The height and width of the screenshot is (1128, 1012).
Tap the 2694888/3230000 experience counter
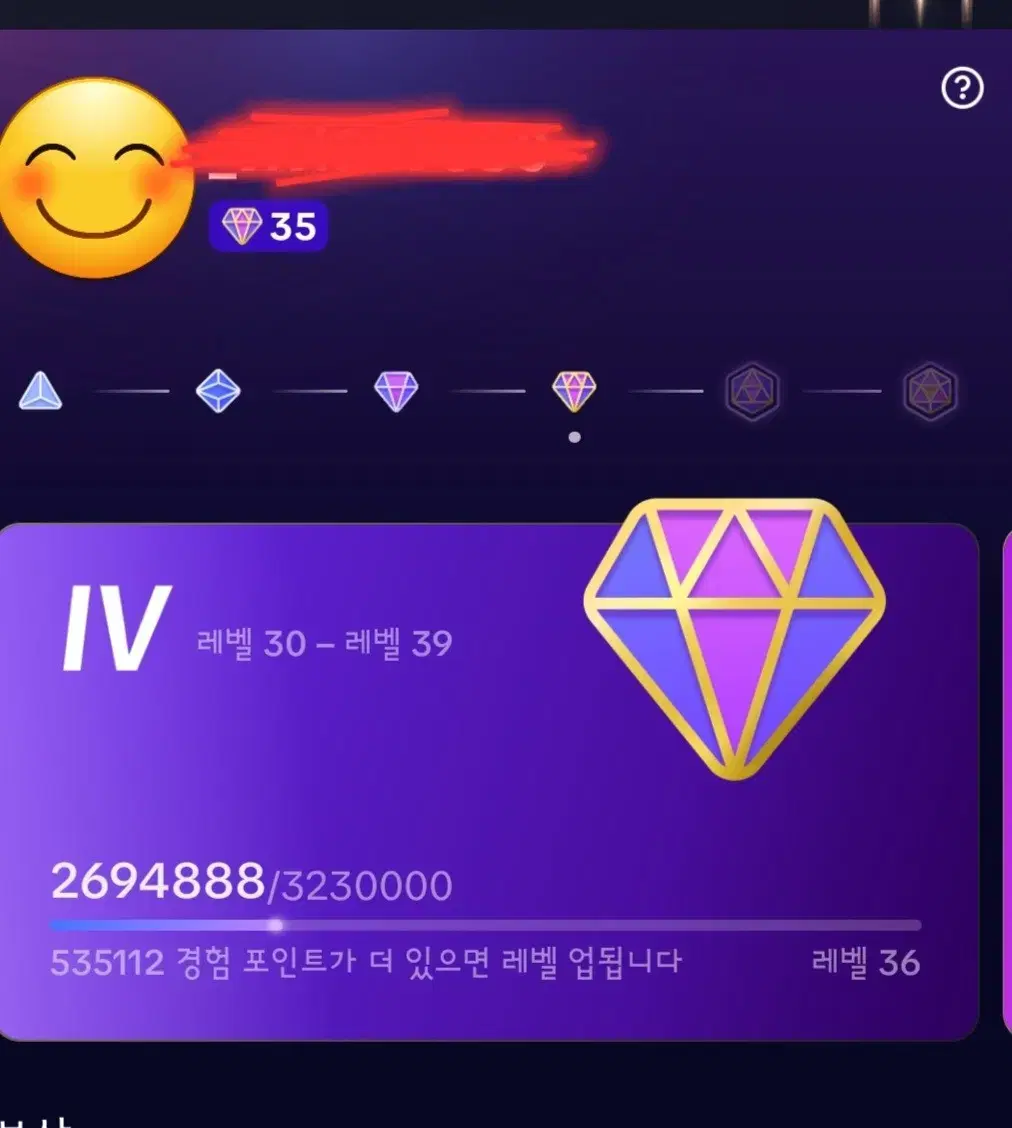pos(251,882)
